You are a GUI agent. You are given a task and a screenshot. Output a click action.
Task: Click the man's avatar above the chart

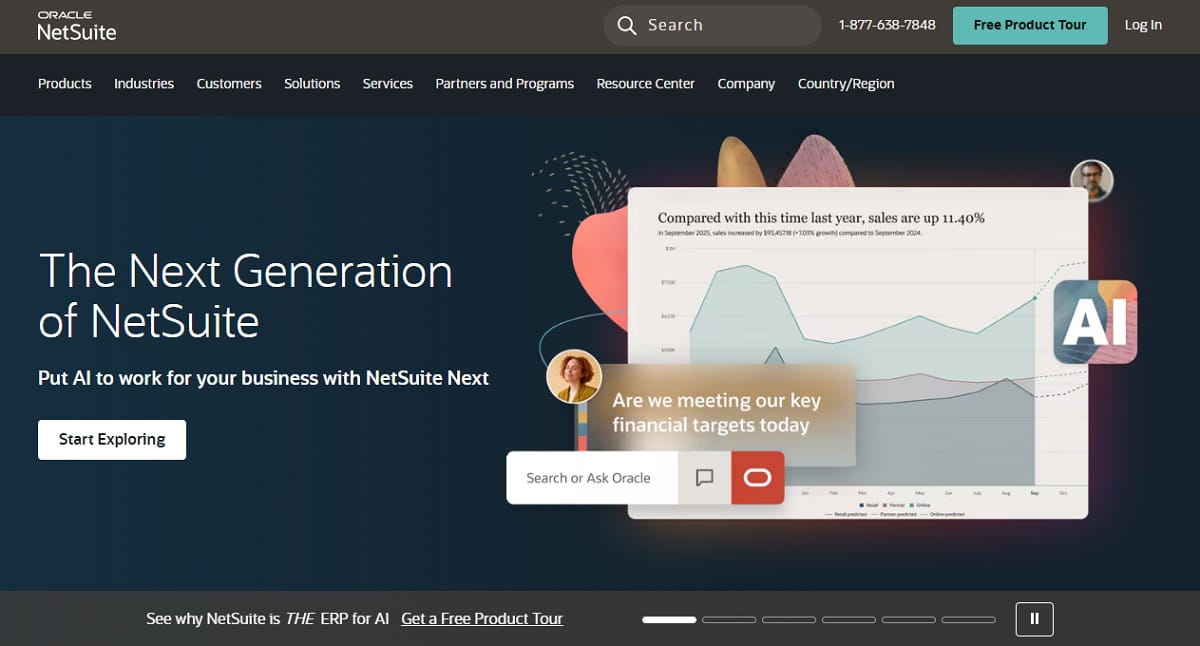point(1091,181)
